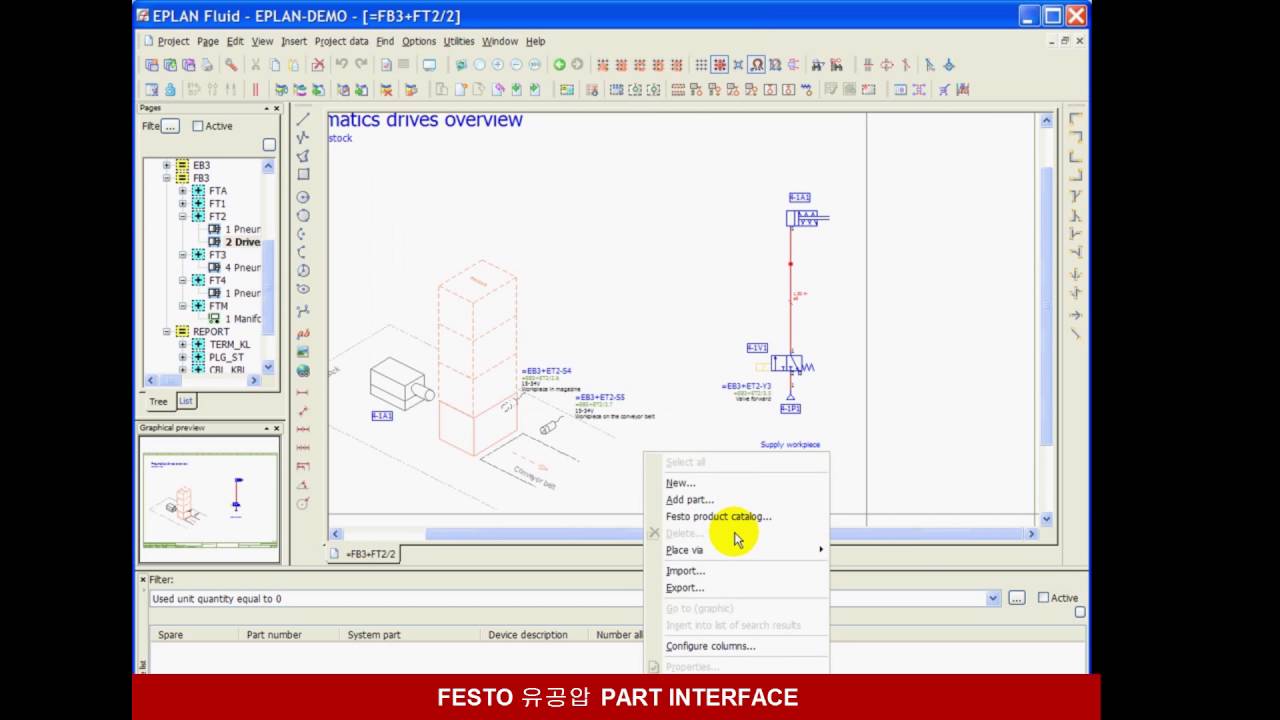The image size is (1280, 720).
Task: Click the Redo arrow icon
Action: 361,65
